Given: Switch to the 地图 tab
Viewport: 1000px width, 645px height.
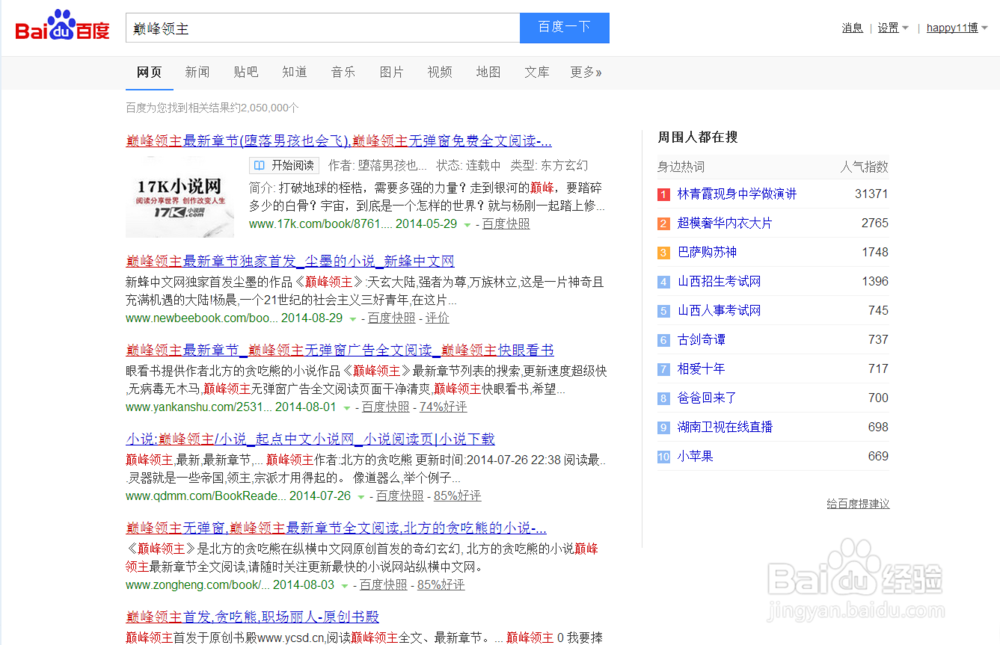Looking at the screenshot, I should 489,72.
